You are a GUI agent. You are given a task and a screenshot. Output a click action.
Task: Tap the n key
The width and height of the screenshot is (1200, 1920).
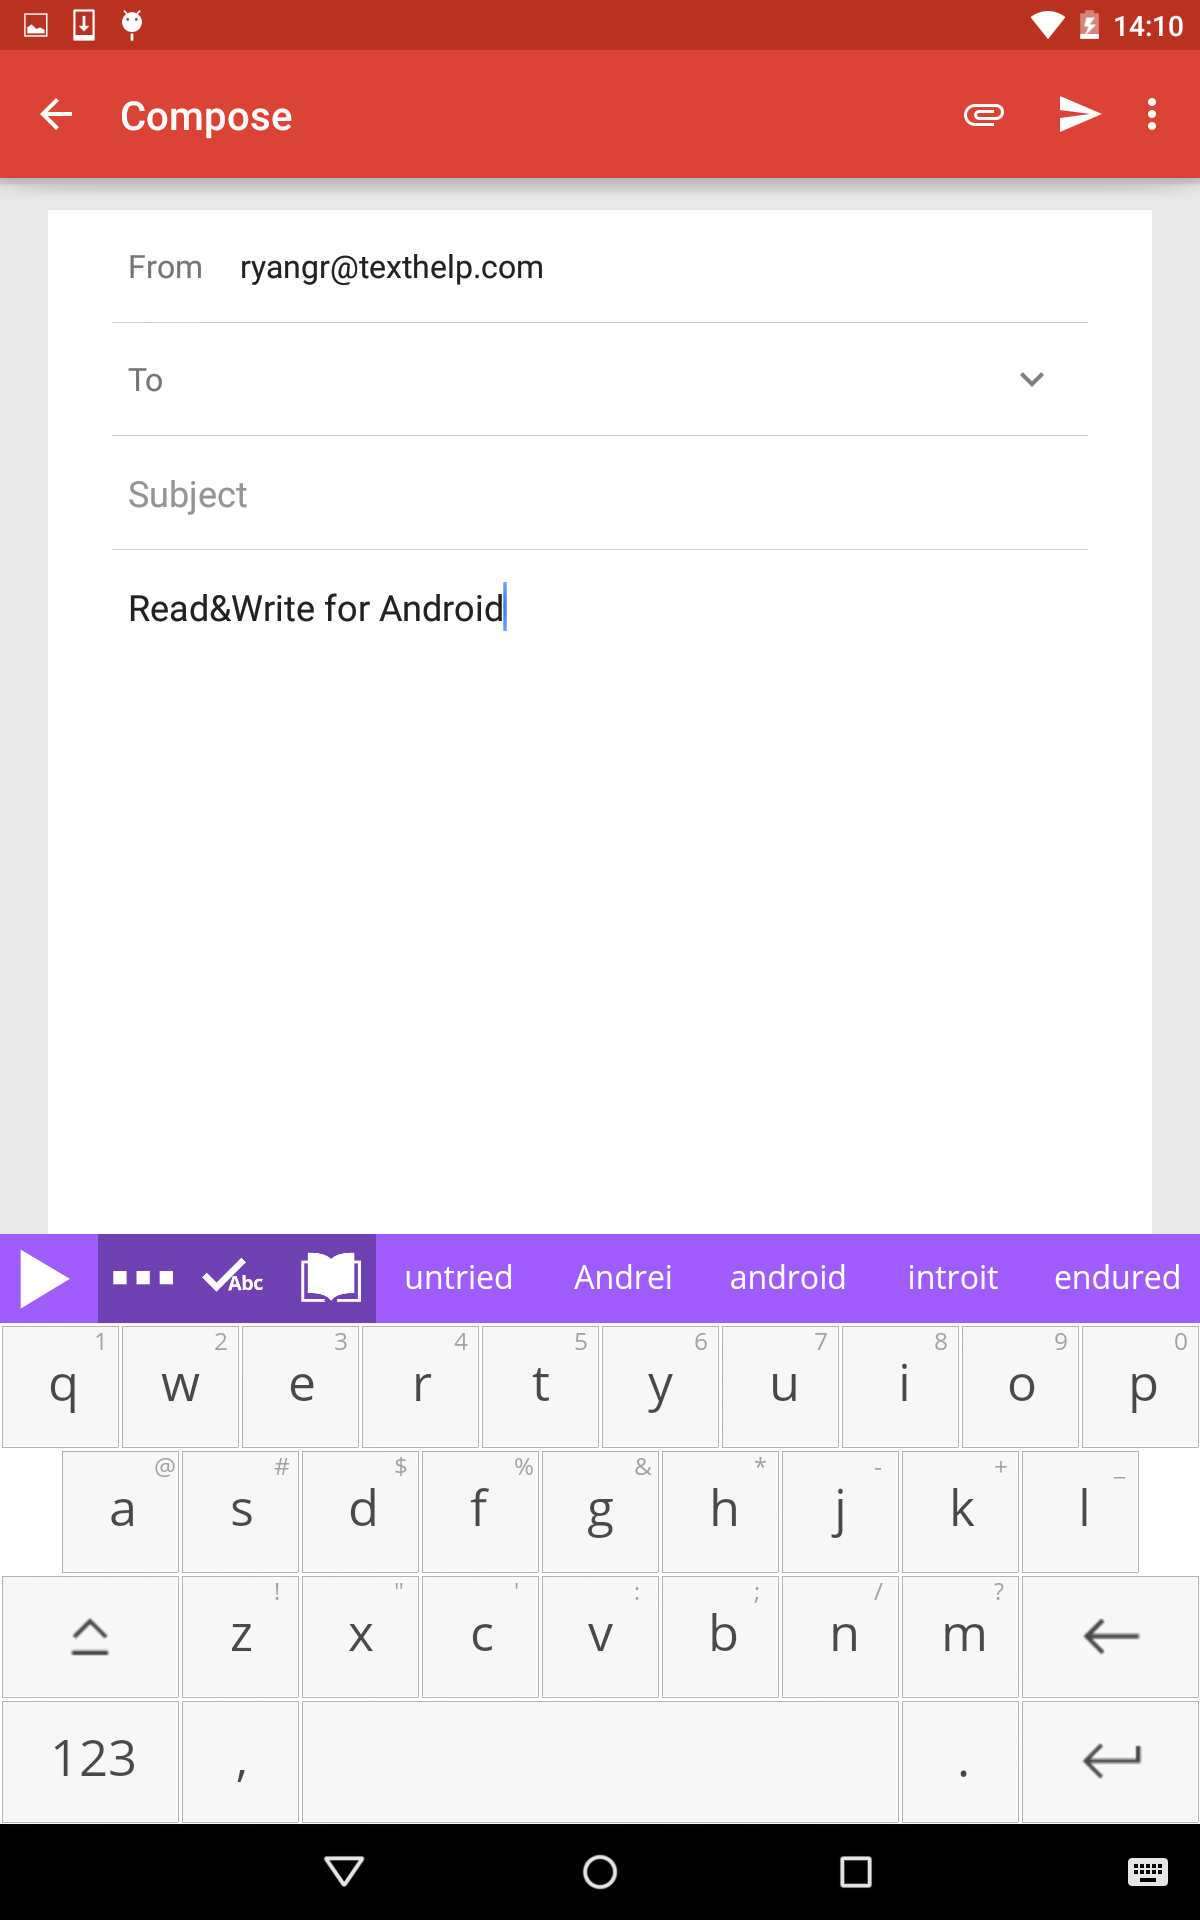pos(840,1637)
